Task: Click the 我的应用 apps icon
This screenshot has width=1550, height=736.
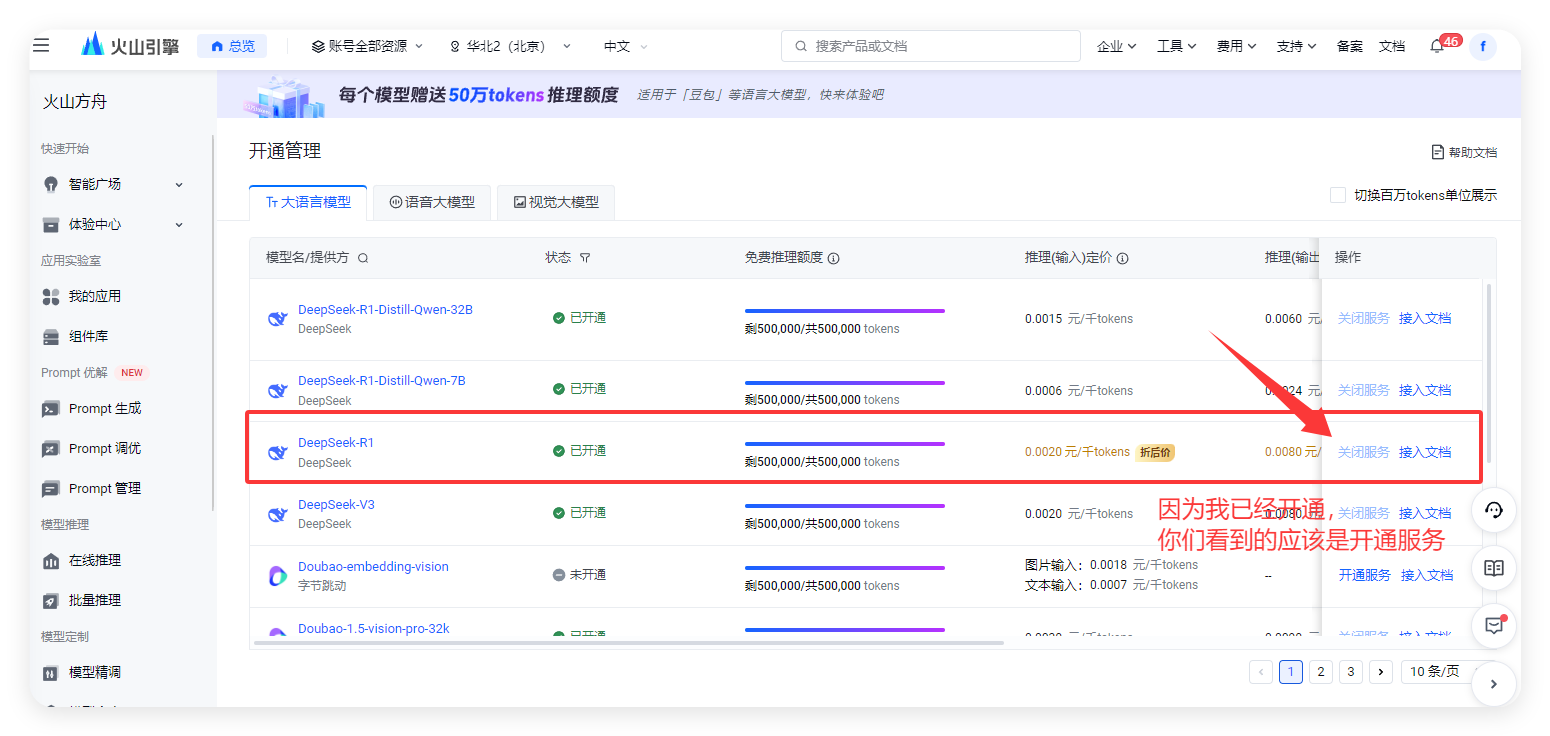Action: [x=51, y=296]
